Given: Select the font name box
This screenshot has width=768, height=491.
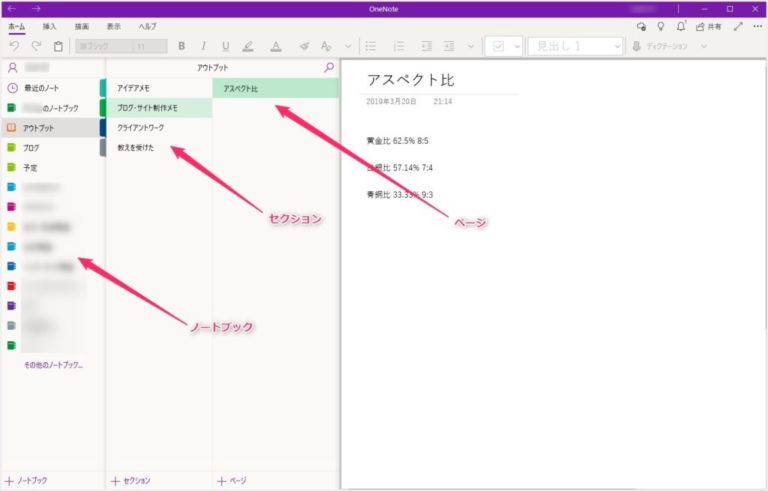Looking at the screenshot, I should point(104,46).
